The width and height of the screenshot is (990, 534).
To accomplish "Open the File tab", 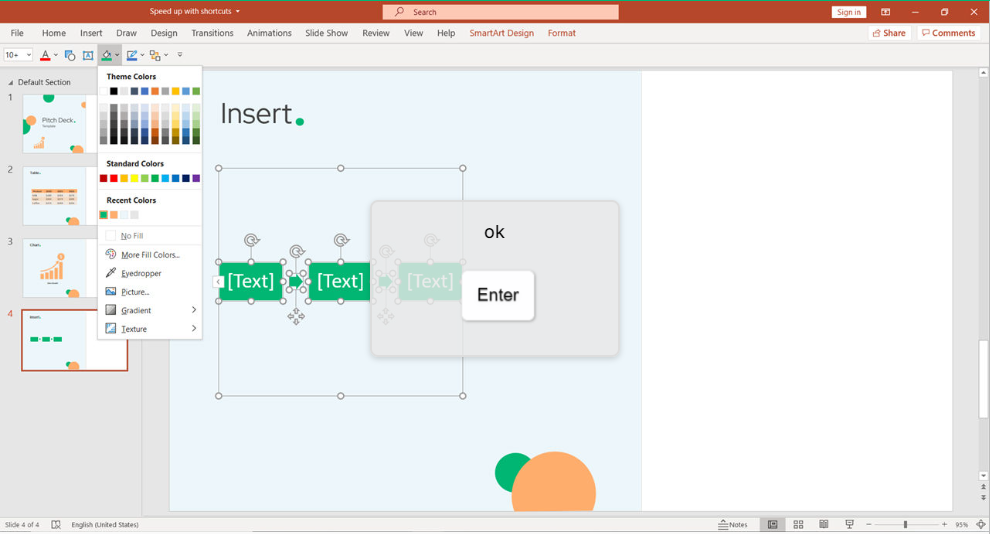I will [x=17, y=33].
